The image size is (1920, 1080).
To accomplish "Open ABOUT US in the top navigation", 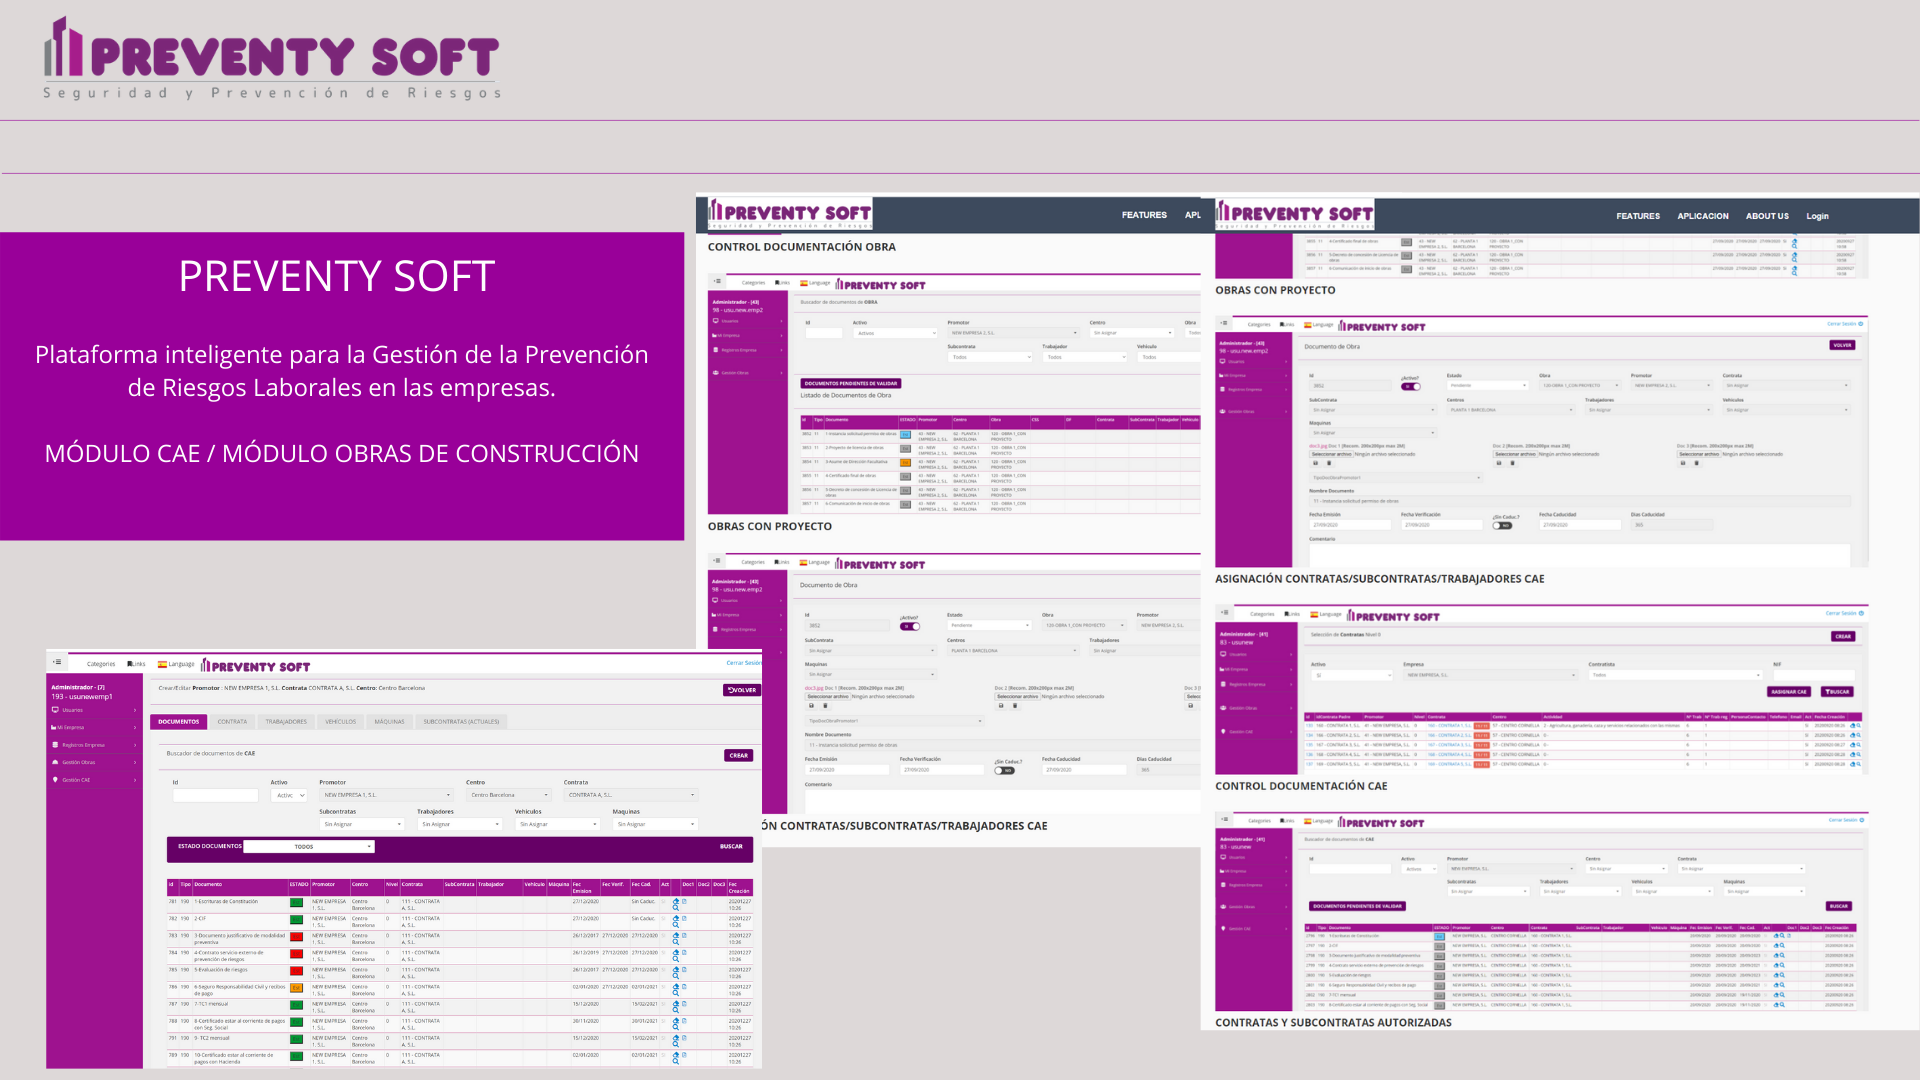I will [1767, 216].
